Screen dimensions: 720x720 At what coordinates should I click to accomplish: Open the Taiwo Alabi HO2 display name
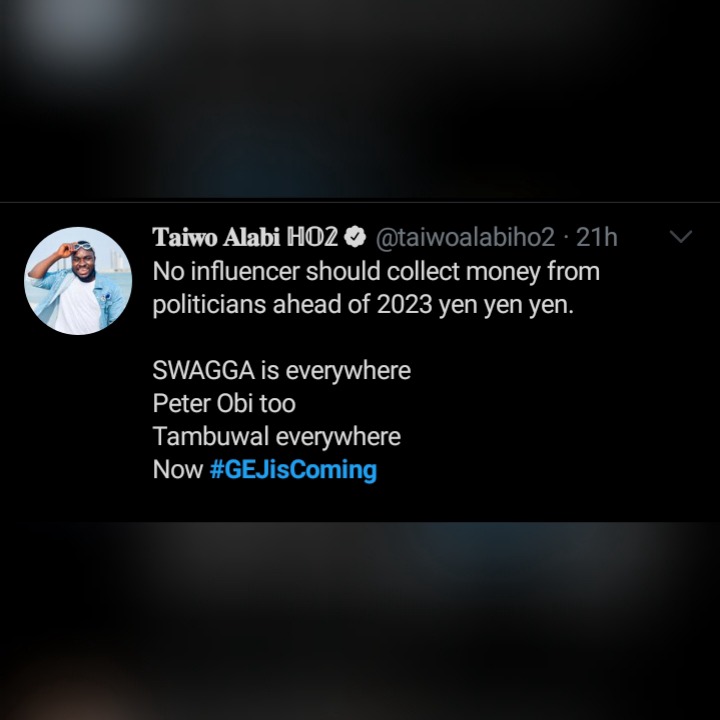pos(245,238)
